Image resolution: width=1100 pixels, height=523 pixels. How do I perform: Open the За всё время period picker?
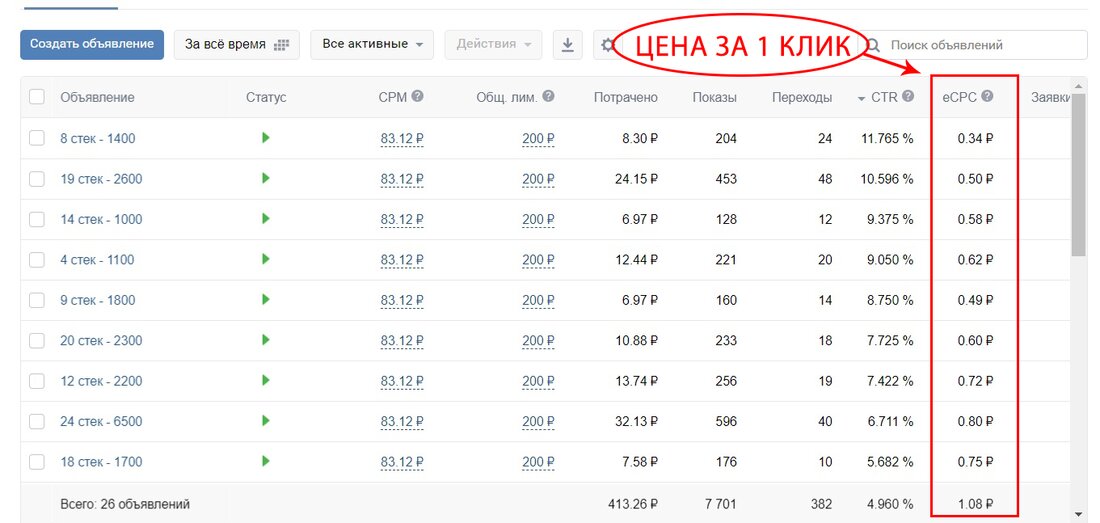coord(237,45)
